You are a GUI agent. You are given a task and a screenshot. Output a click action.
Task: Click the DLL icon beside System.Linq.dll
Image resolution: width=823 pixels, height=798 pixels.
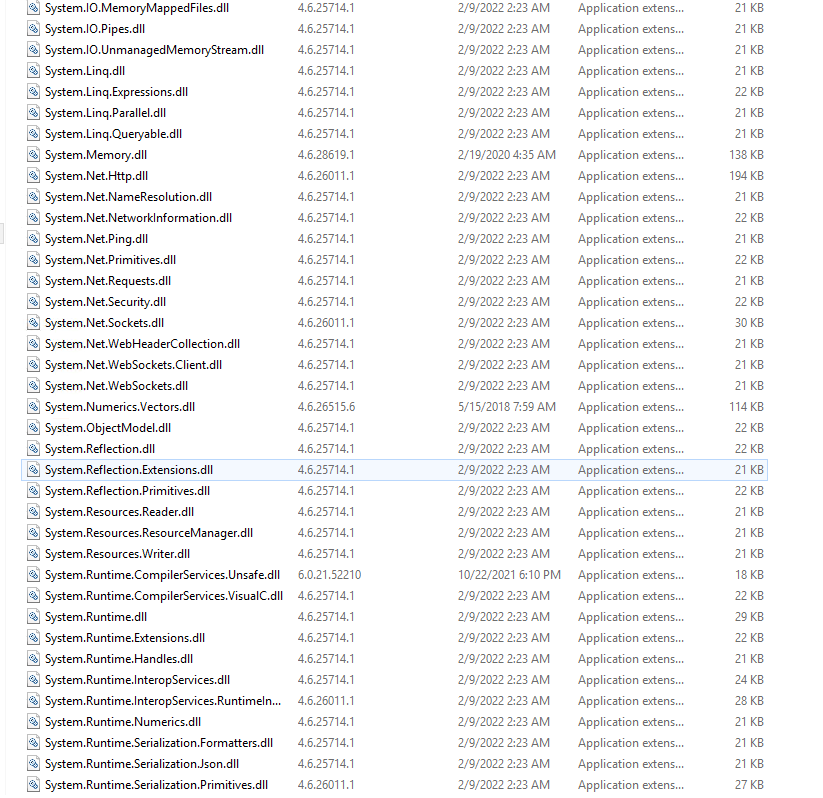point(33,70)
